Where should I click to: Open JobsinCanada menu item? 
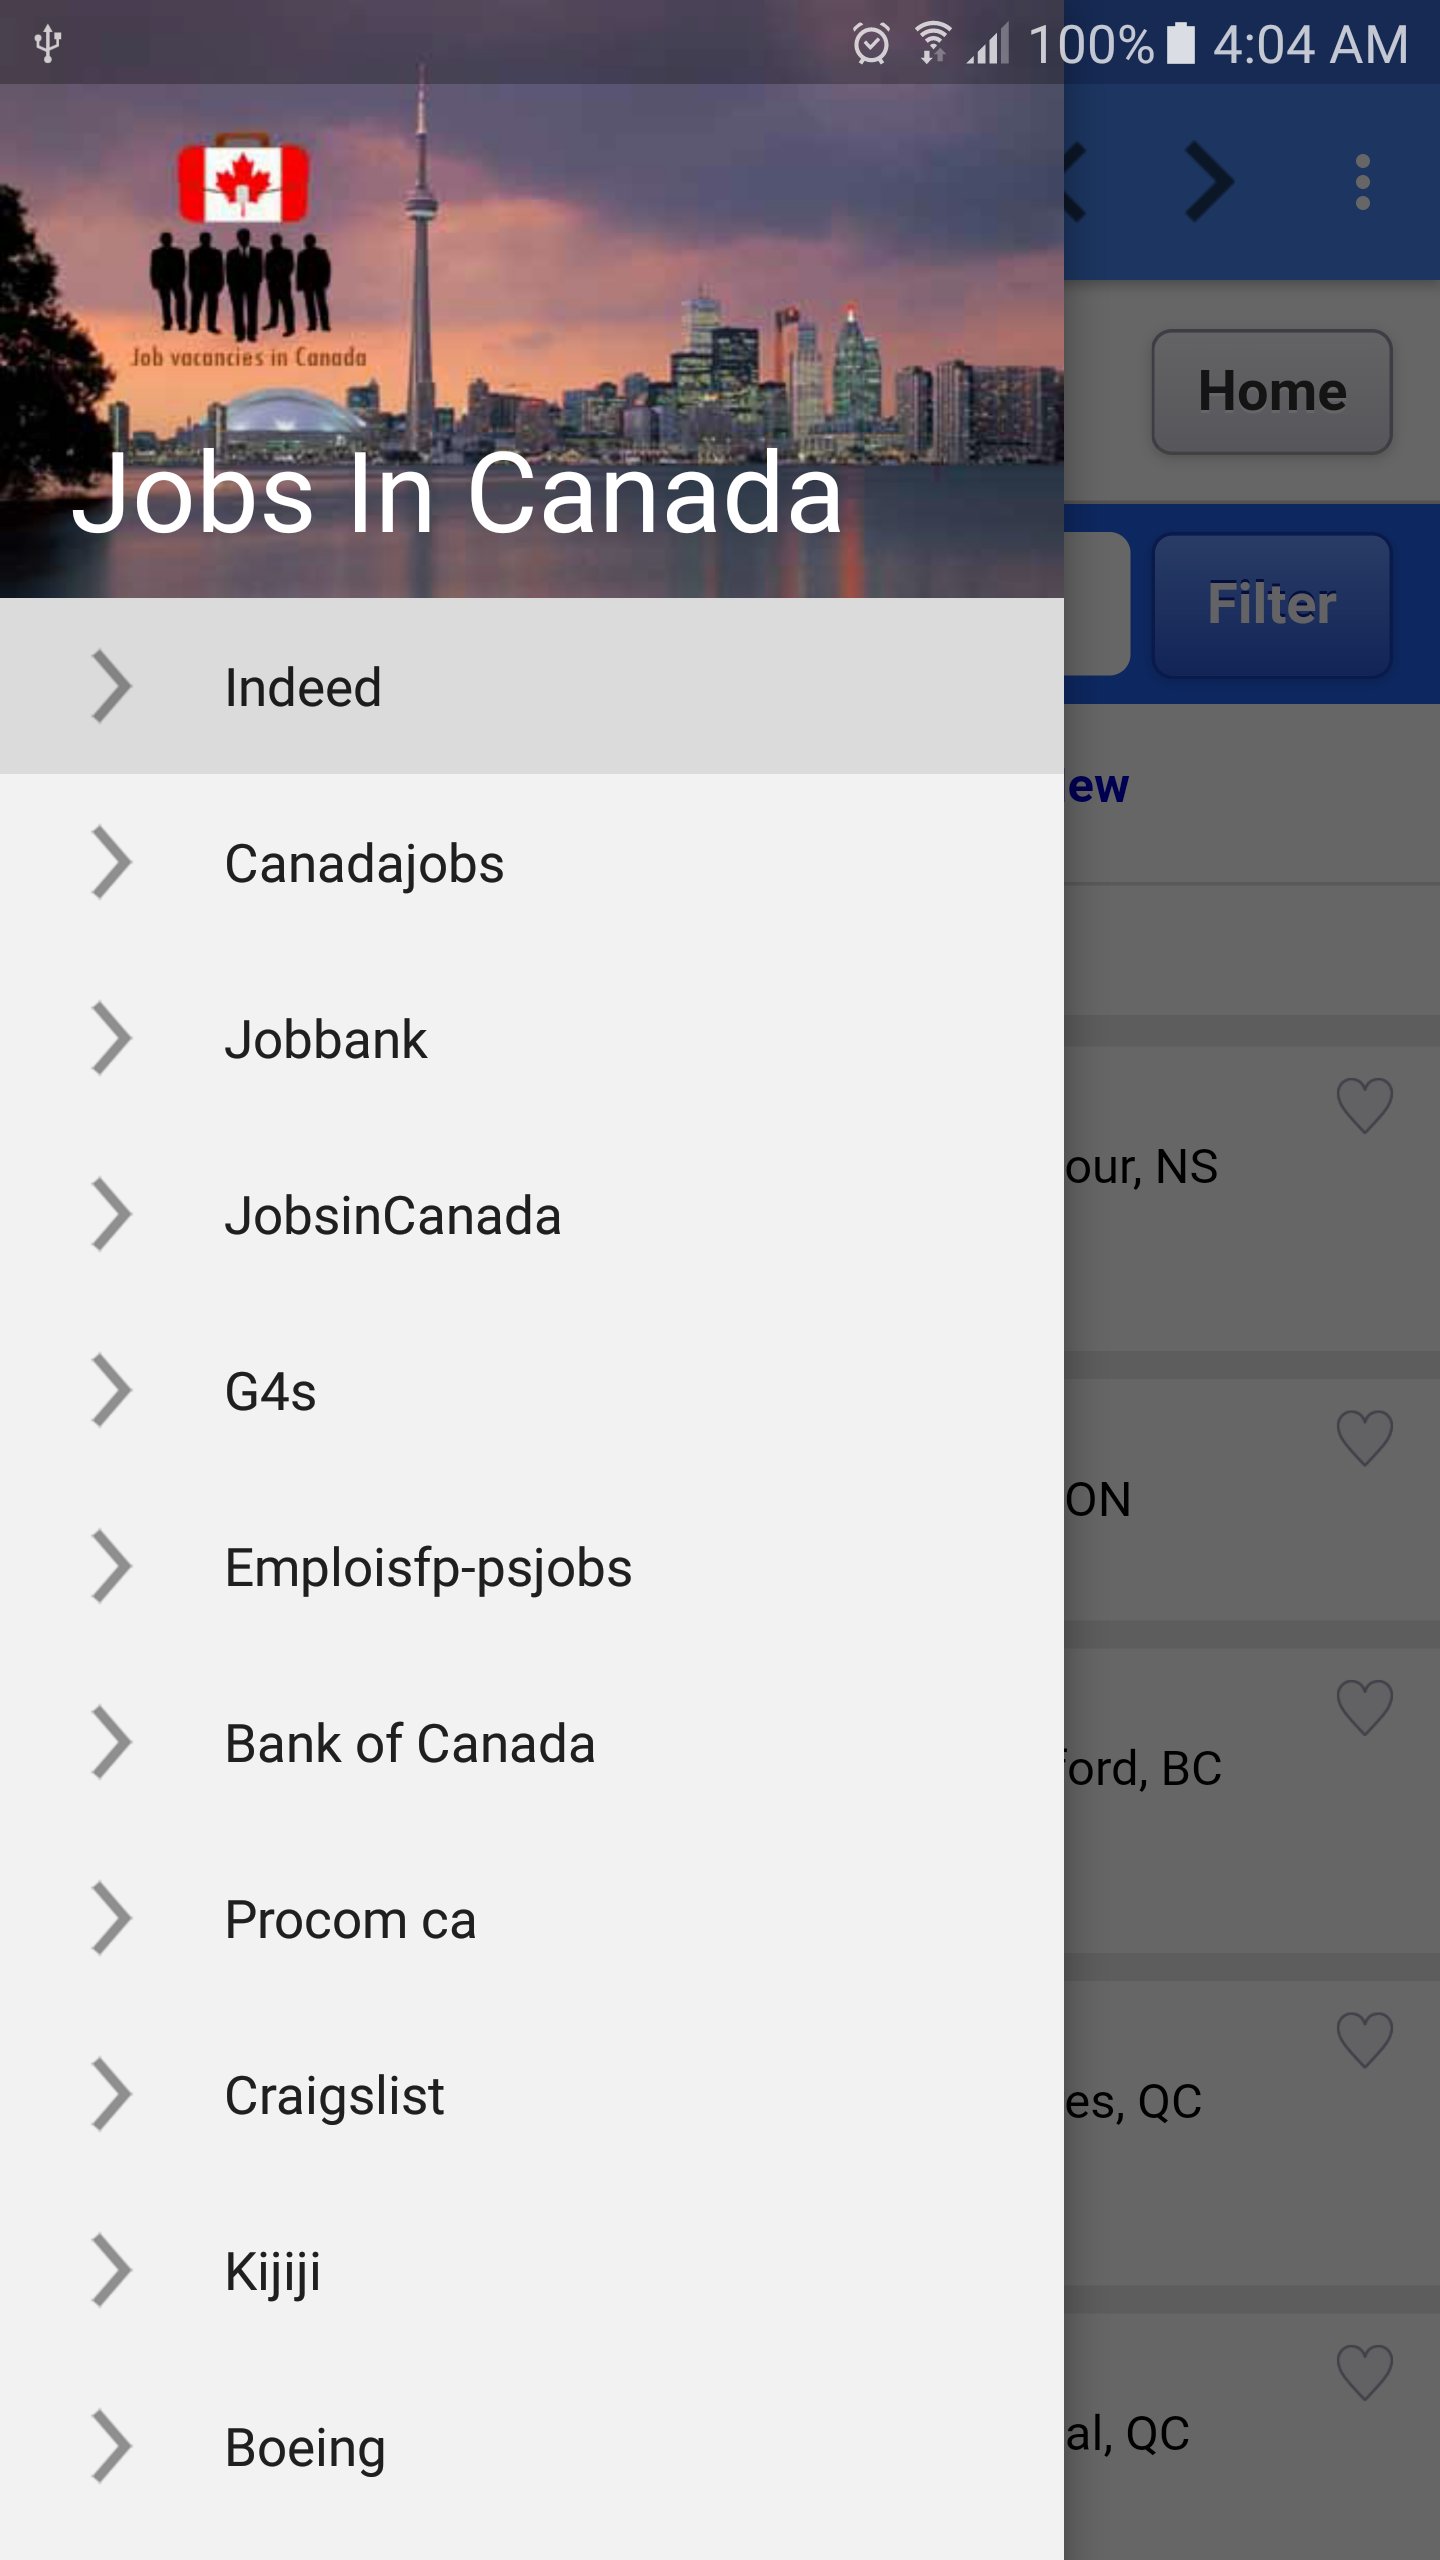click(392, 1215)
